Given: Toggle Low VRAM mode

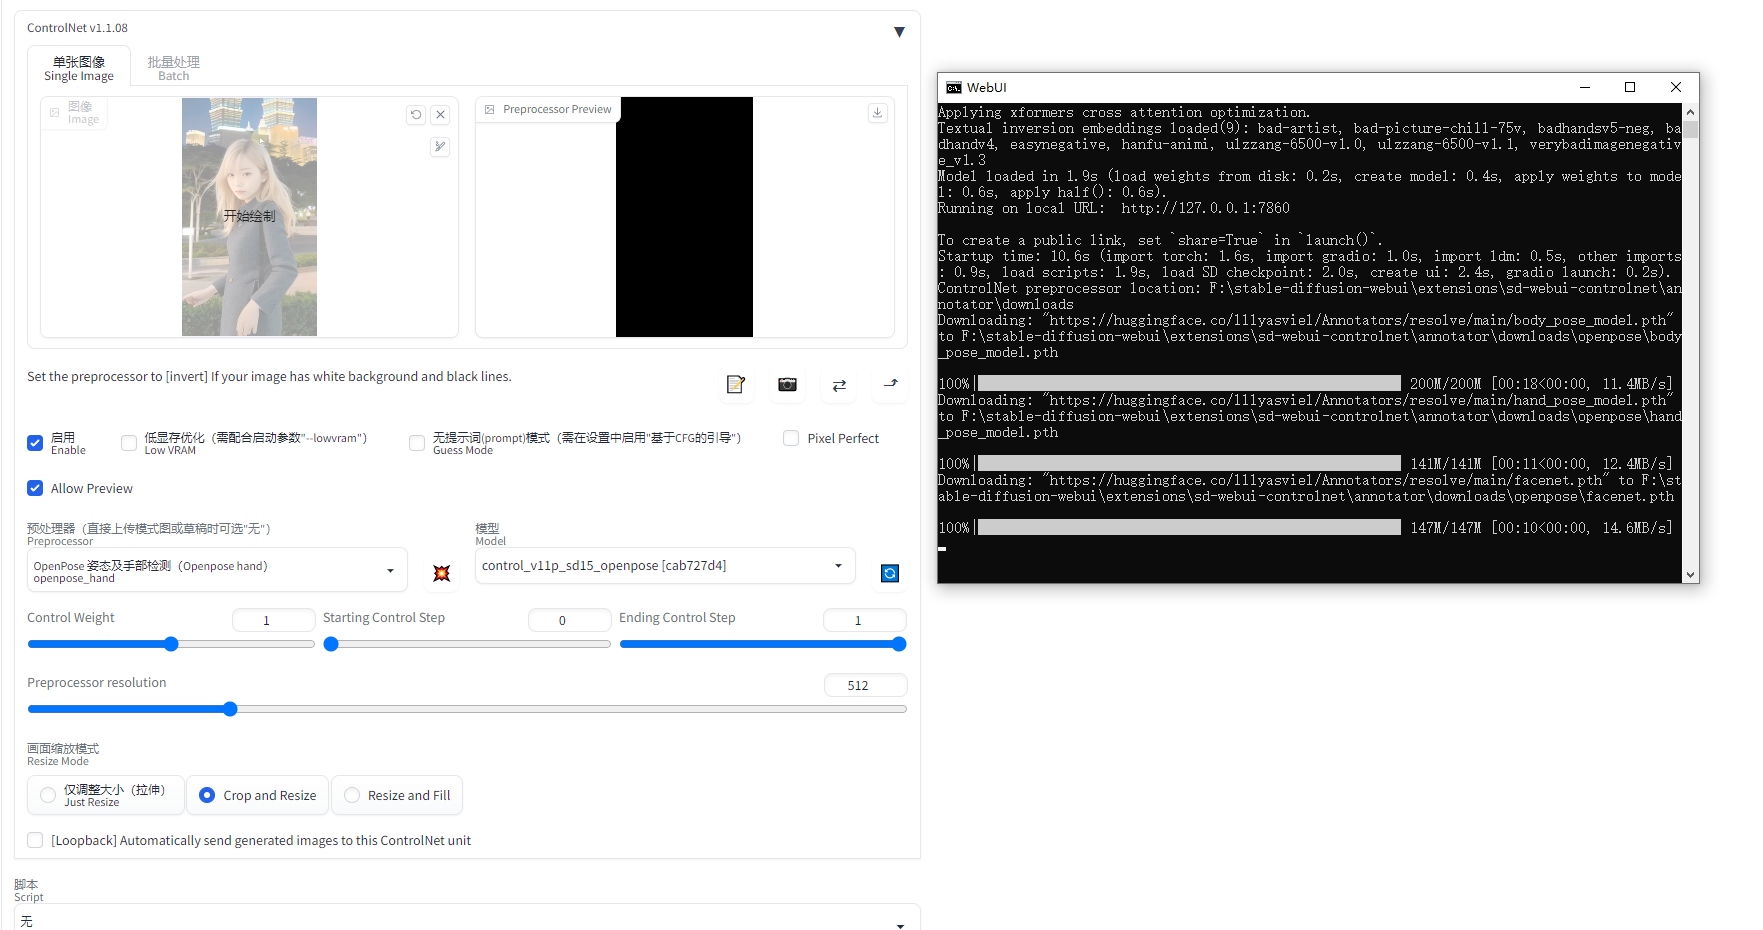Looking at the screenshot, I should click(128, 443).
